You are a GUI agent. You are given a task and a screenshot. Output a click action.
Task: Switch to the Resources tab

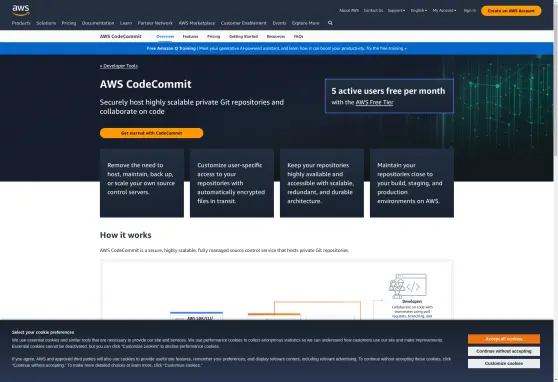click(276, 36)
